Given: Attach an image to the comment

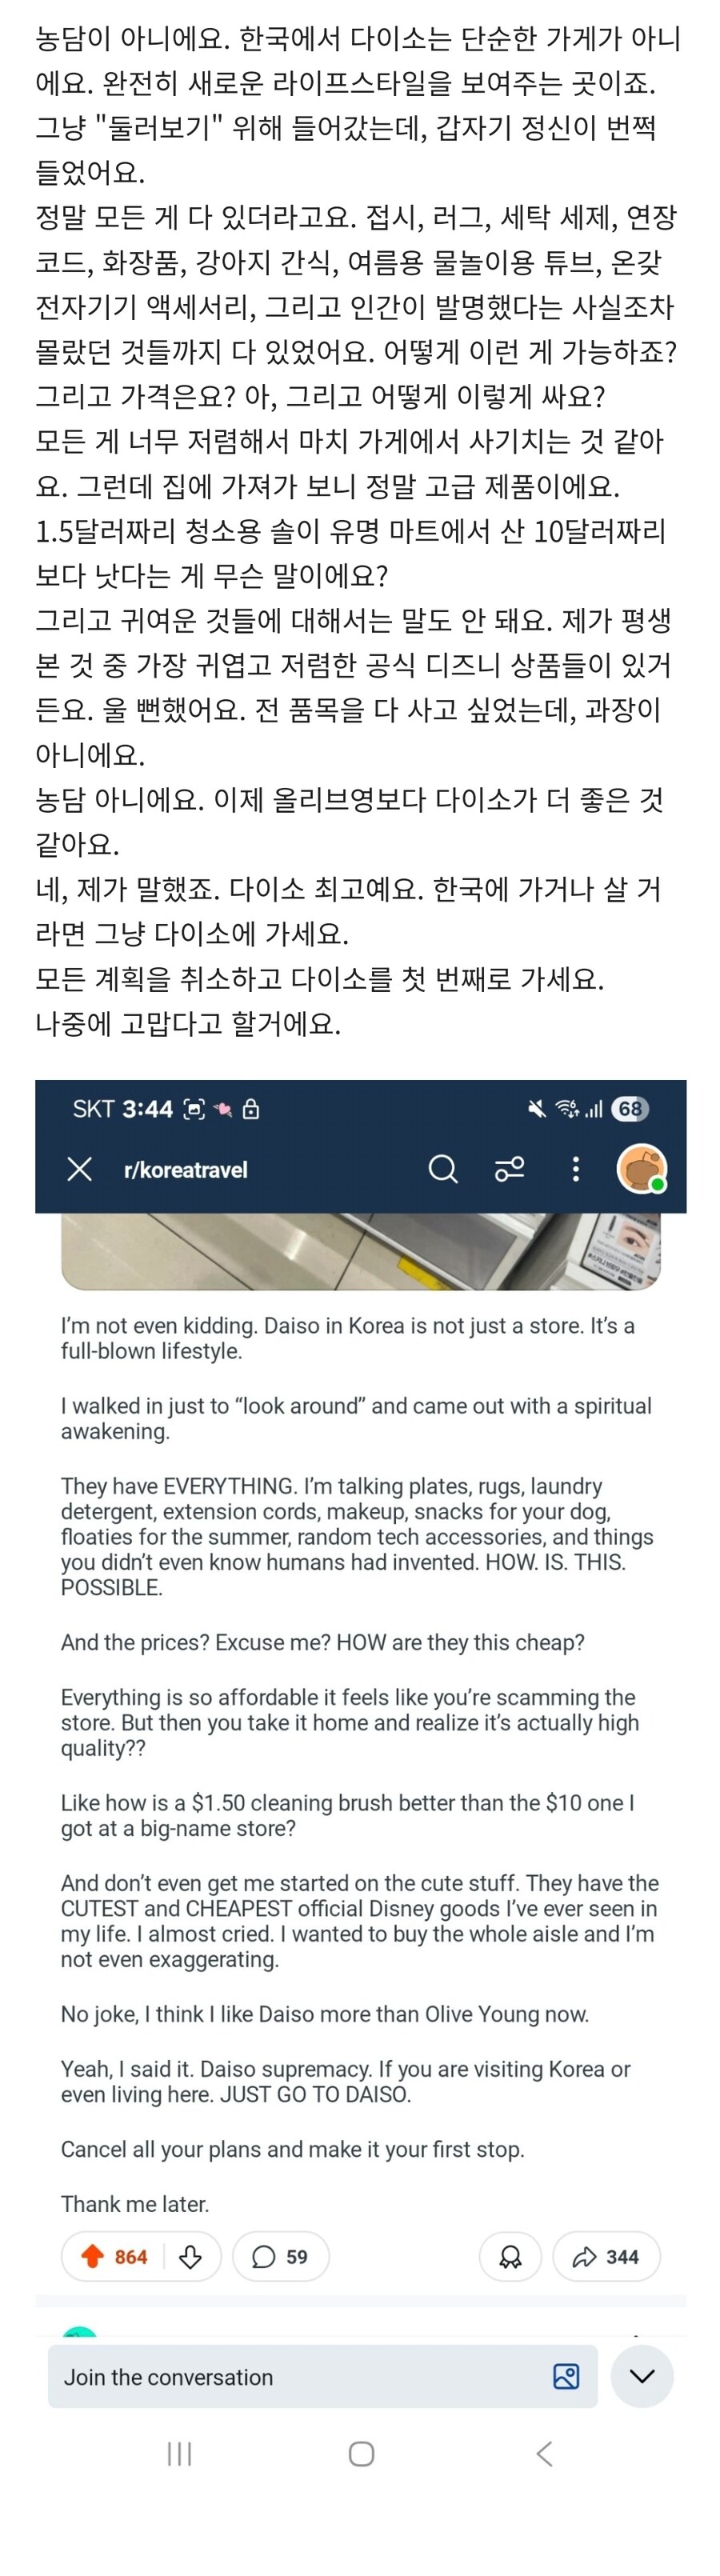Looking at the screenshot, I should [x=566, y=2377].
